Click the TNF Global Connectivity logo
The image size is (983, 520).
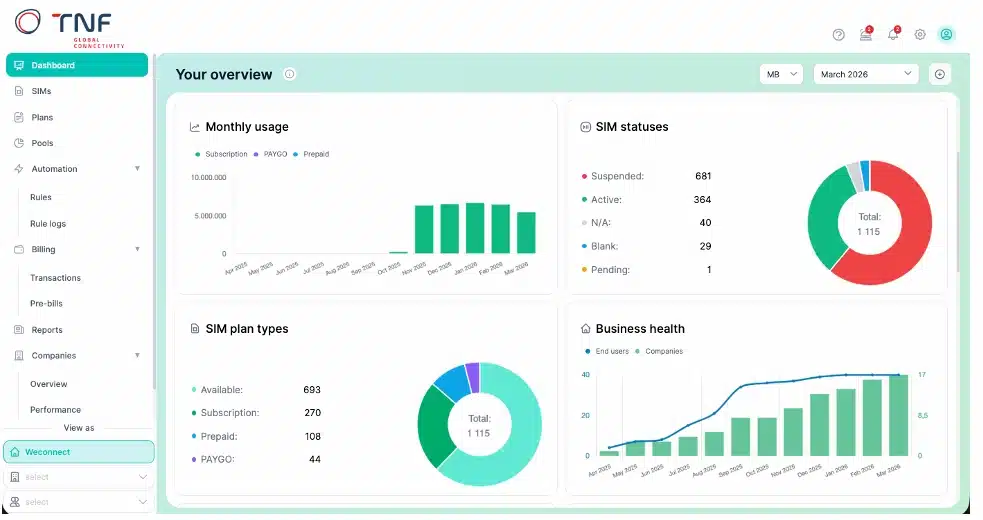pyautogui.click(x=69, y=28)
